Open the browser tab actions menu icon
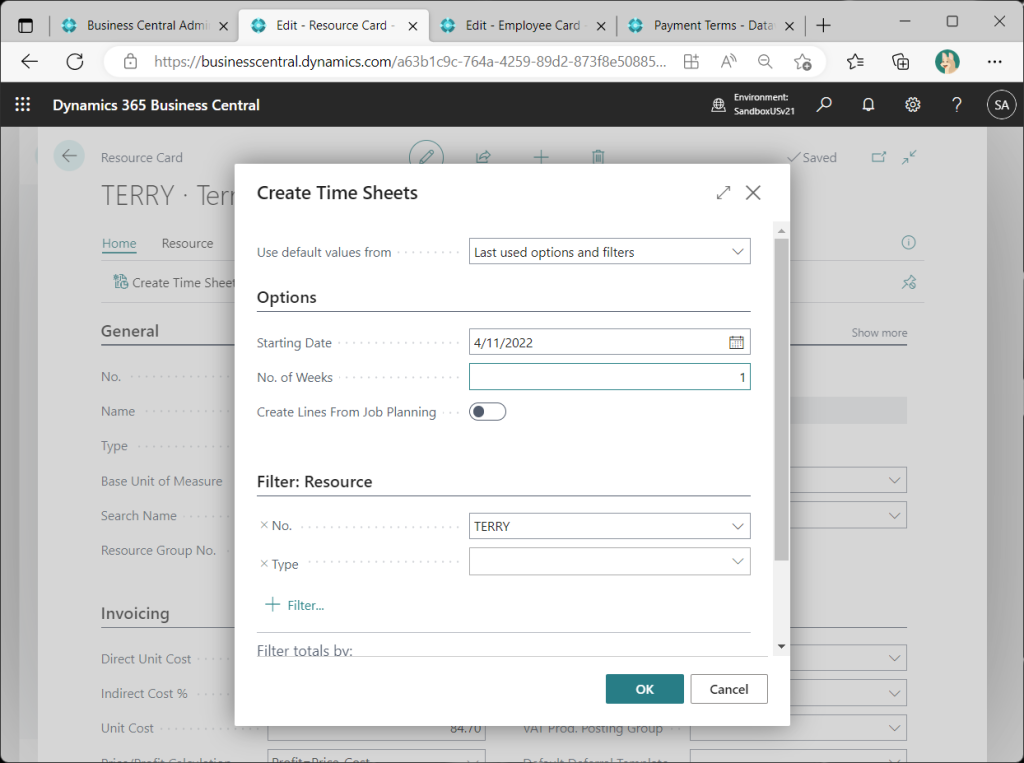Image resolution: width=1024 pixels, height=763 pixels. (x=25, y=25)
